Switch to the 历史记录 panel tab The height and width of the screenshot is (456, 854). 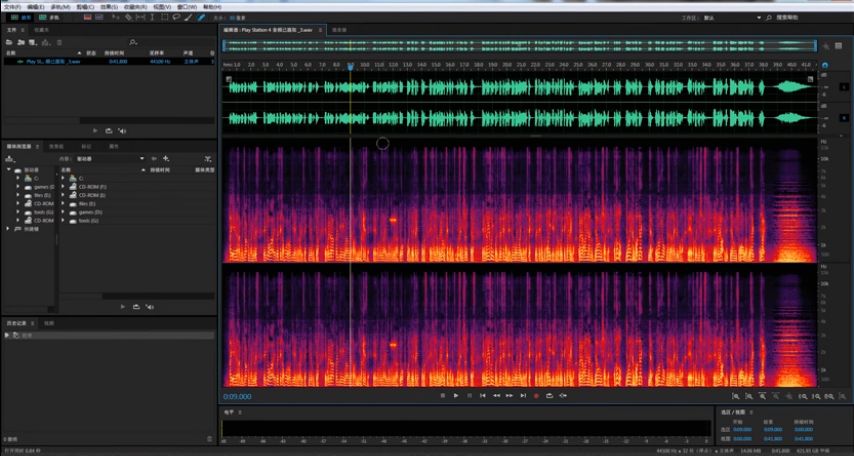17,324
